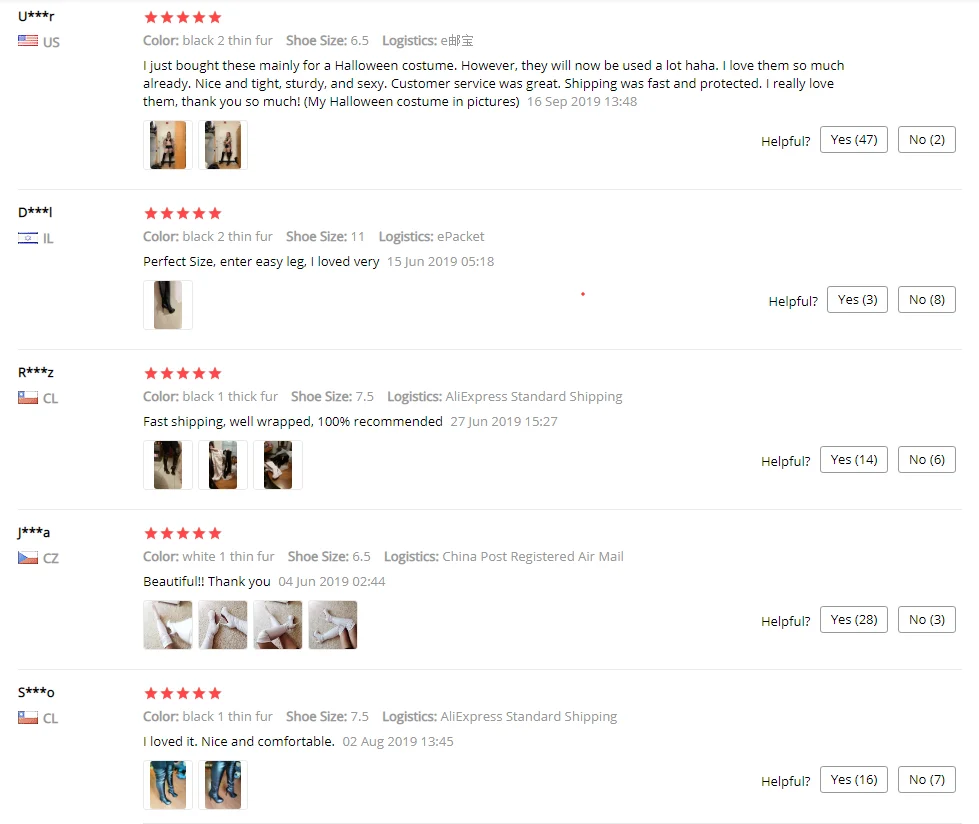Click the Czech flag icon beside CZ

pos(27,557)
